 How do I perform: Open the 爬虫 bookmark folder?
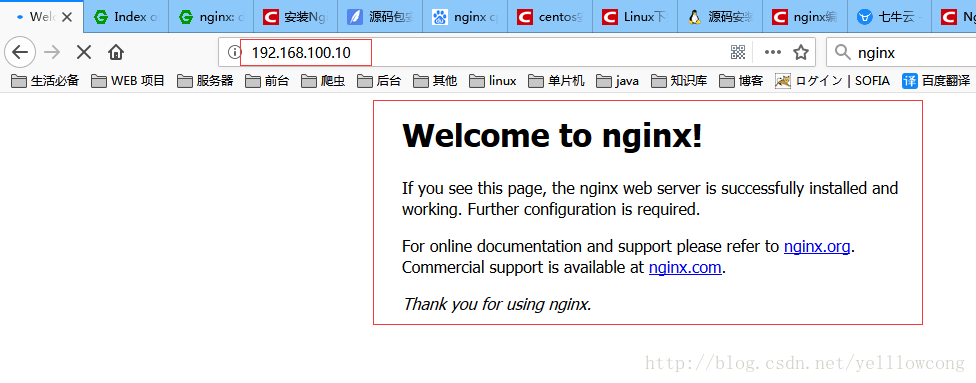[323, 80]
